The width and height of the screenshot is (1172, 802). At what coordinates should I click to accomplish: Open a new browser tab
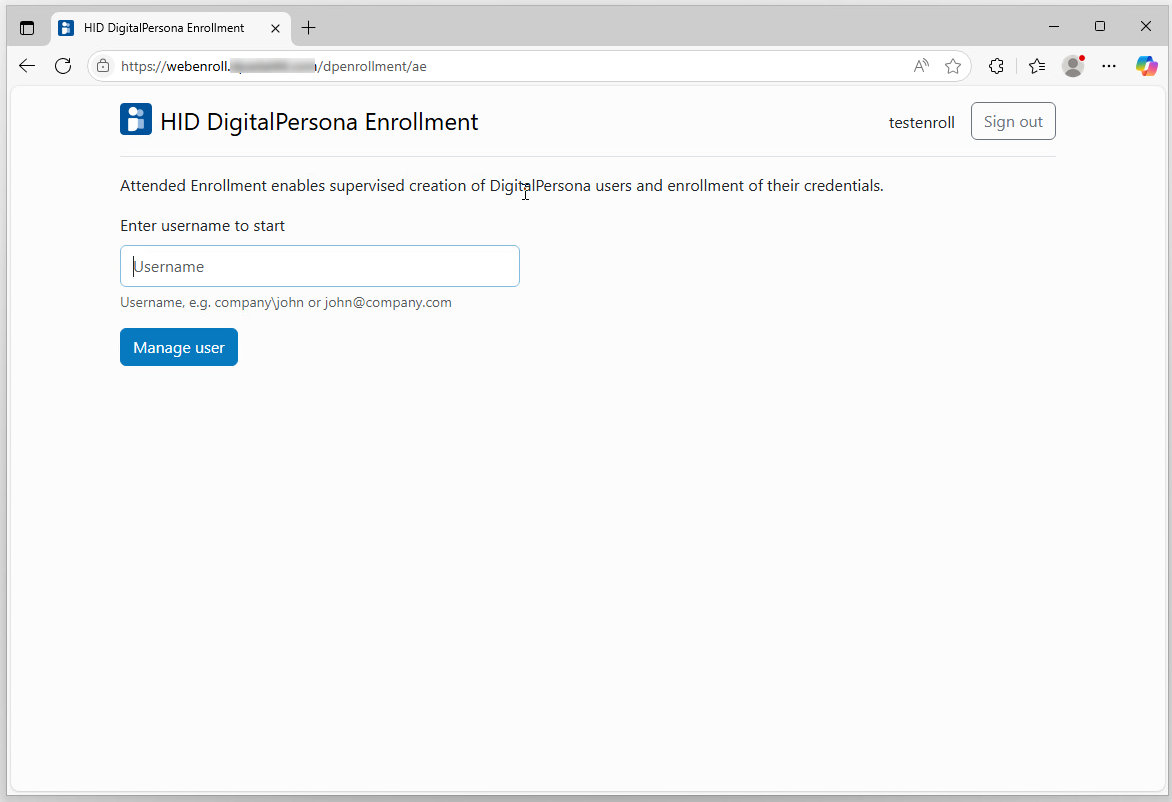point(309,28)
